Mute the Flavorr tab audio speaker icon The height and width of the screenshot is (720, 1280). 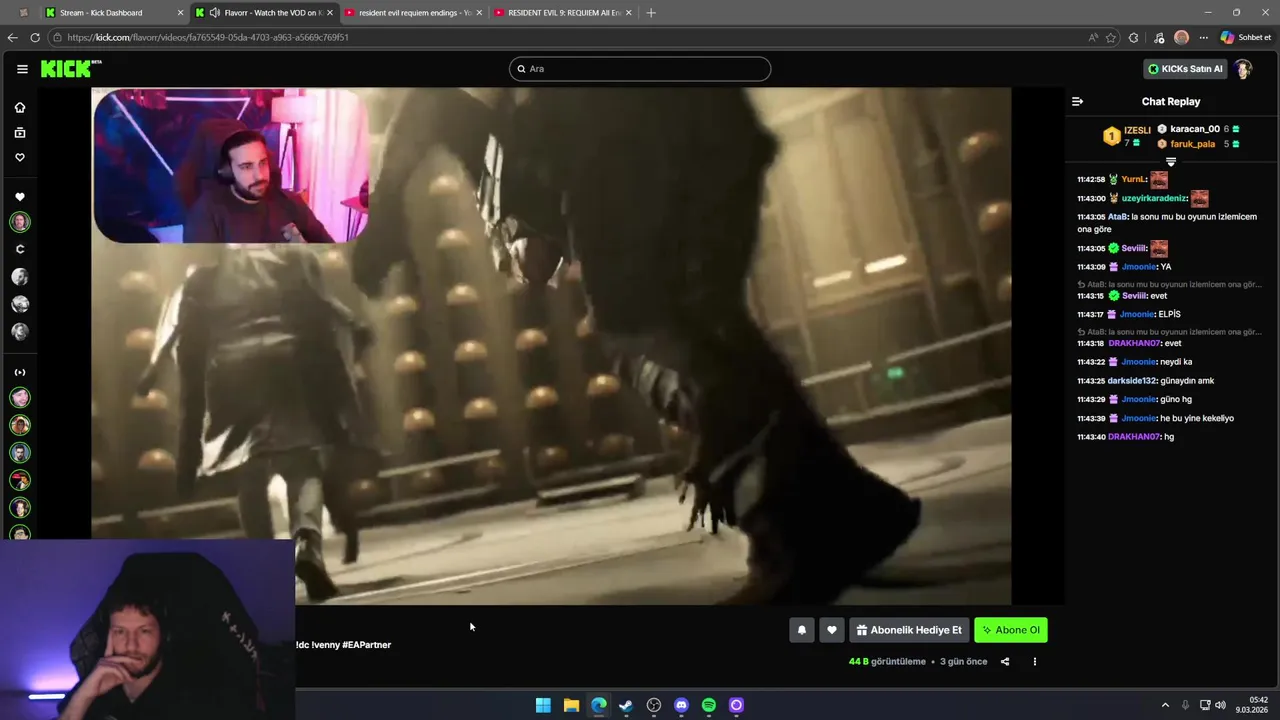point(214,13)
